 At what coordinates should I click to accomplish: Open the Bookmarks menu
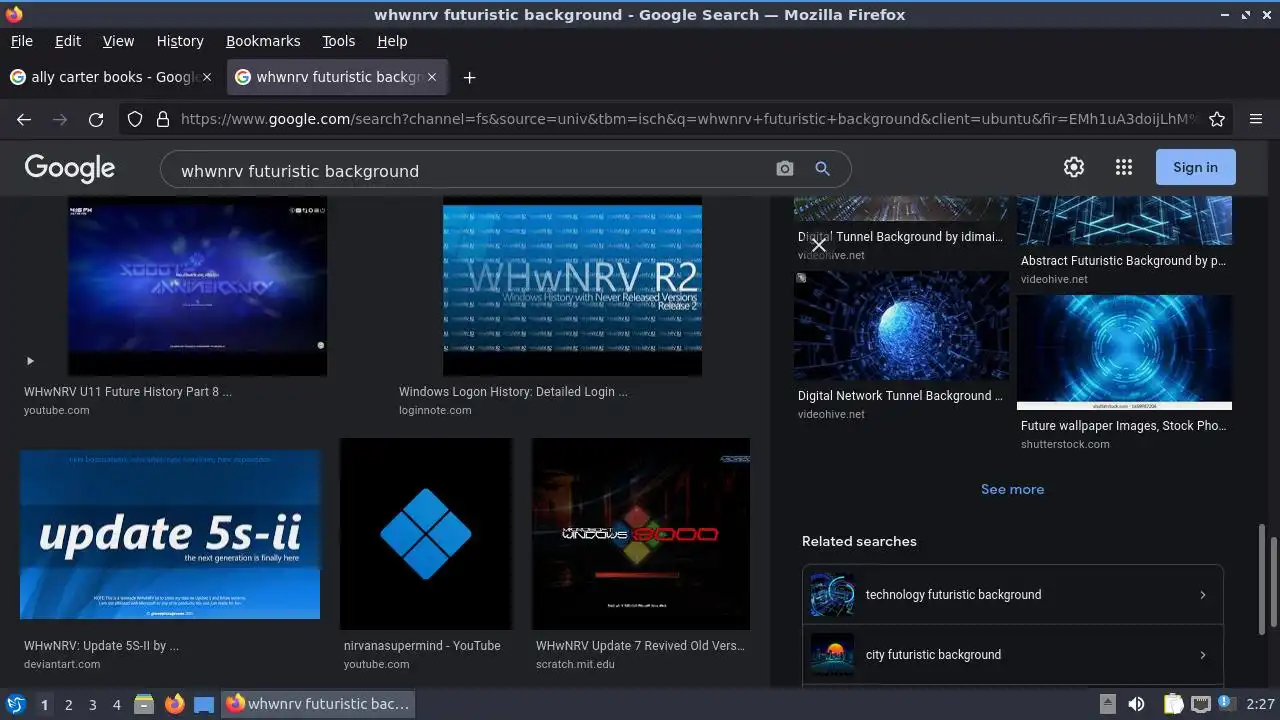click(263, 41)
